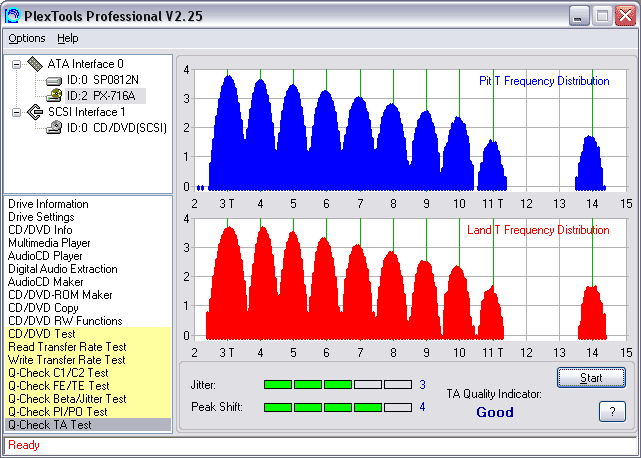Select Q-Check TA Test
The height and width of the screenshot is (458, 641).
point(88,424)
